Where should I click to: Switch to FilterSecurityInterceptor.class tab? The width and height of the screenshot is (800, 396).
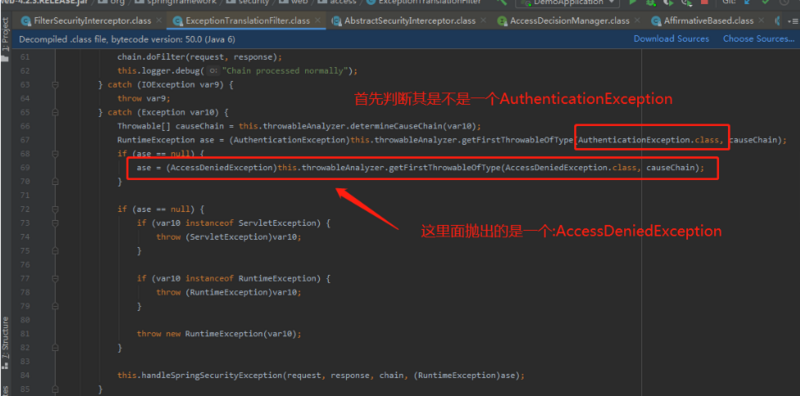point(92,21)
